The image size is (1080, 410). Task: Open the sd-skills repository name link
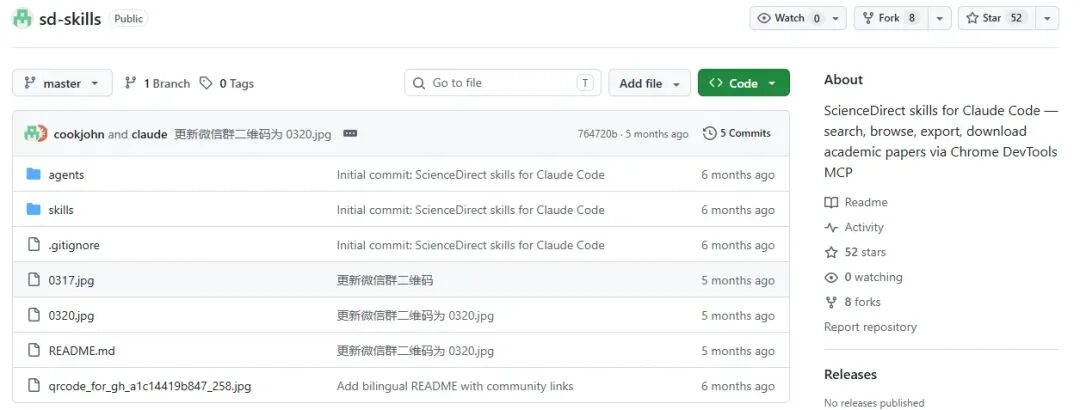coord(70,19)
